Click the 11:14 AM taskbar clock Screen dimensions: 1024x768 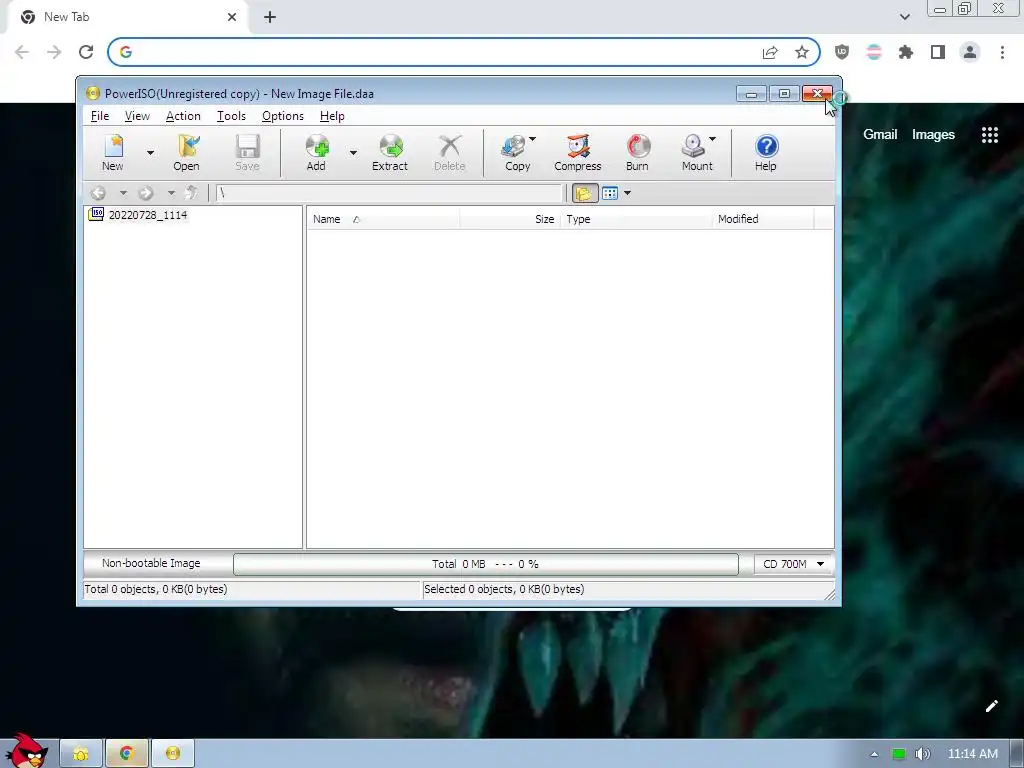(x=973, y=754)
